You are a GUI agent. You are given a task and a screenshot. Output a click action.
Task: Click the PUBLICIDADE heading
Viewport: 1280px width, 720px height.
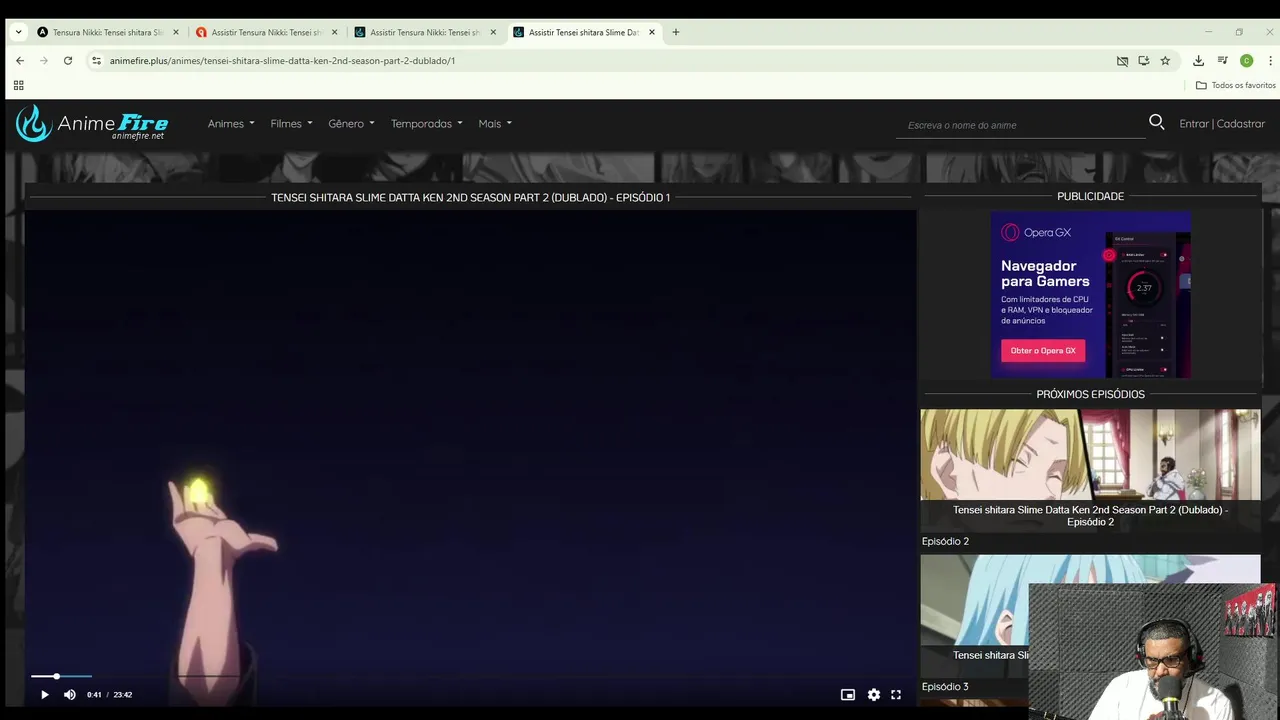(1090, 197)
